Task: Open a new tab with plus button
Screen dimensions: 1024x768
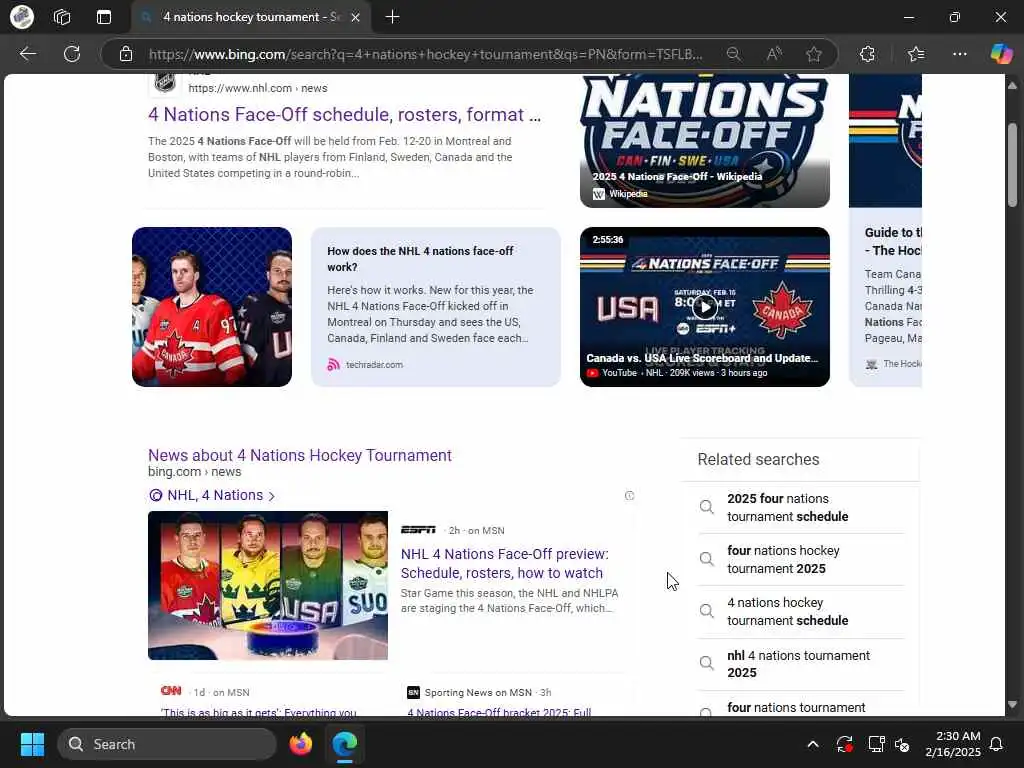Action: point(392,17)
